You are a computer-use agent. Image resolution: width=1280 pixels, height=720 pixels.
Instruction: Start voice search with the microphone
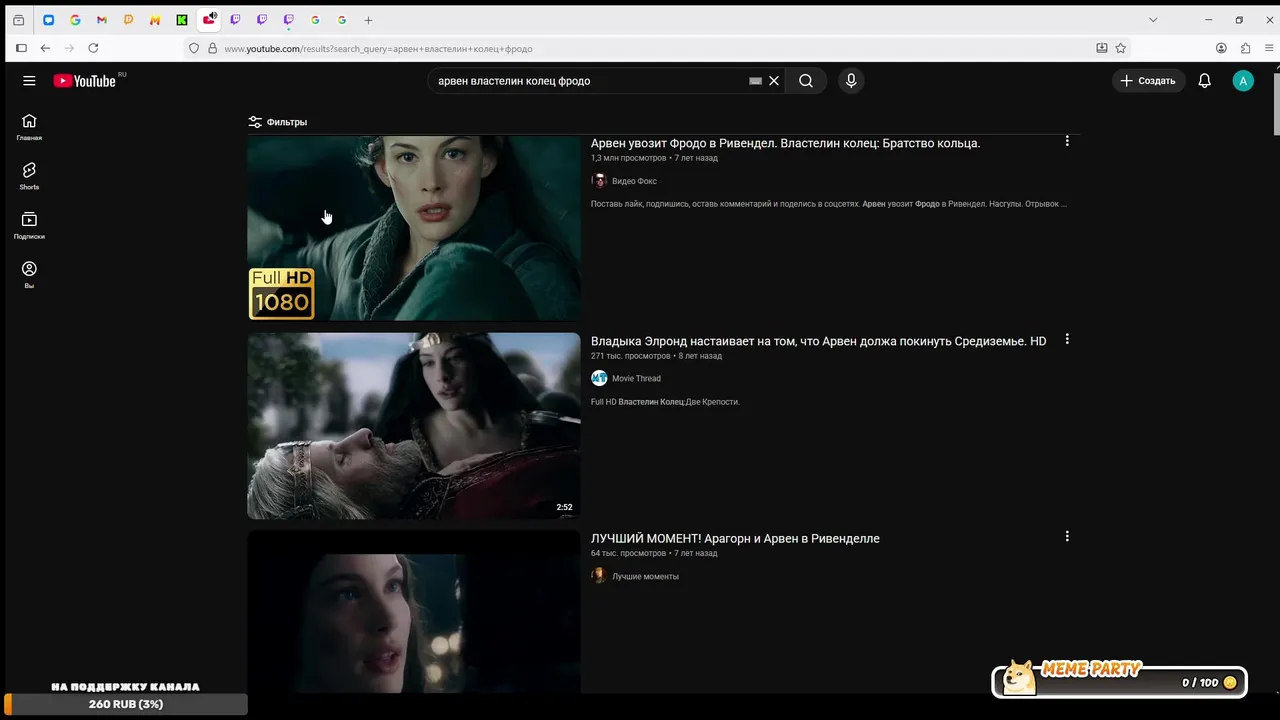pos(851,81)
